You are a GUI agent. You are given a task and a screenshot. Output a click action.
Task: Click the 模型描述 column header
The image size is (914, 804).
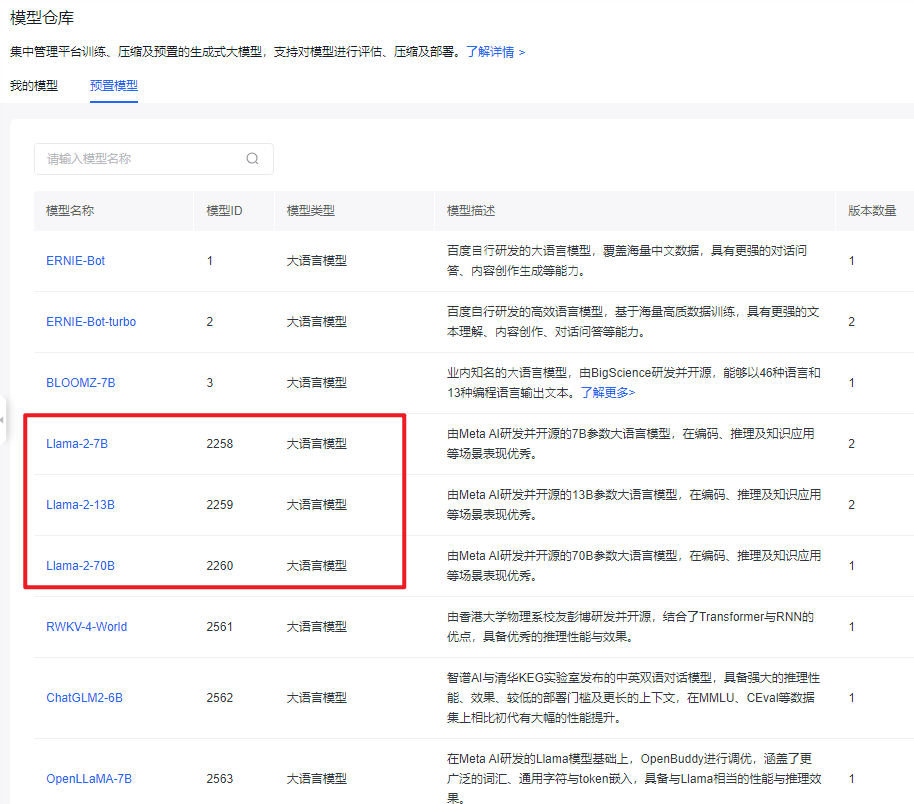point(471,210)
